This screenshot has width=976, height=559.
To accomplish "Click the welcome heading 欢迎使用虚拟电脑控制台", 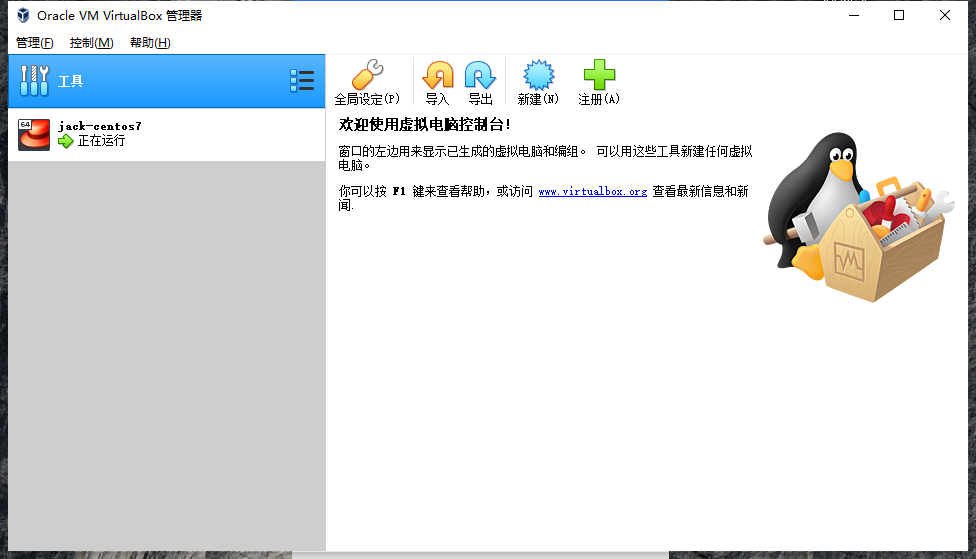I will [425, 124].
